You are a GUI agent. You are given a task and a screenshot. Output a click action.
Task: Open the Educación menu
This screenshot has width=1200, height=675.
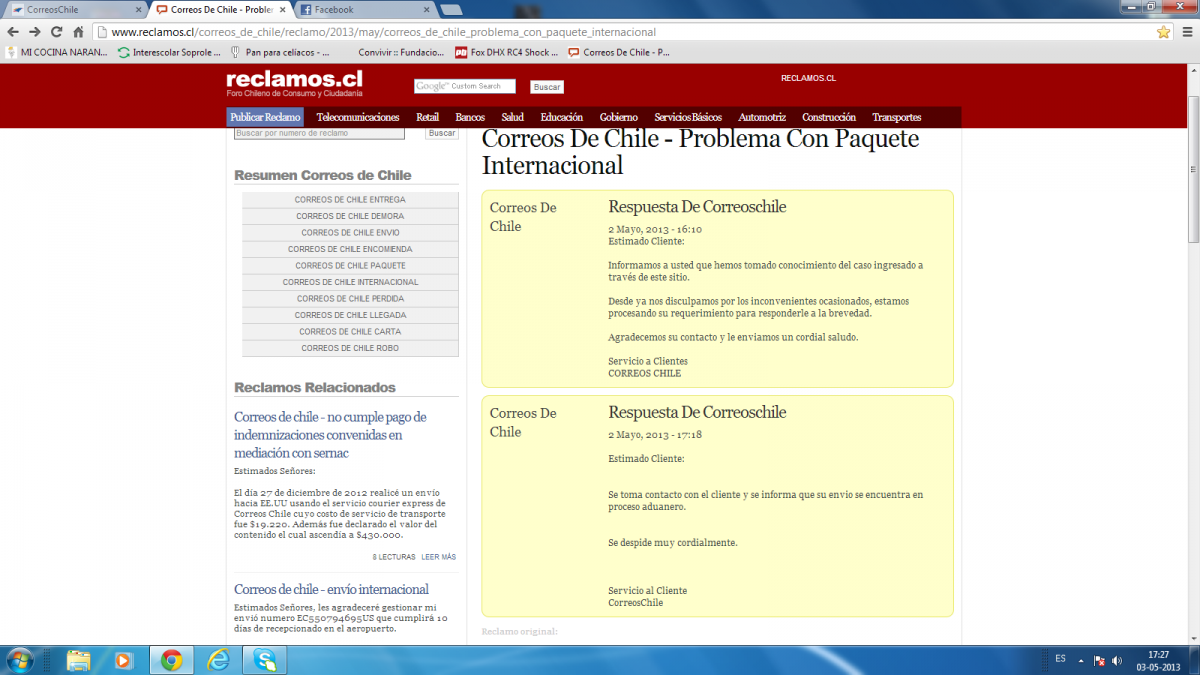tap(562, 117)
